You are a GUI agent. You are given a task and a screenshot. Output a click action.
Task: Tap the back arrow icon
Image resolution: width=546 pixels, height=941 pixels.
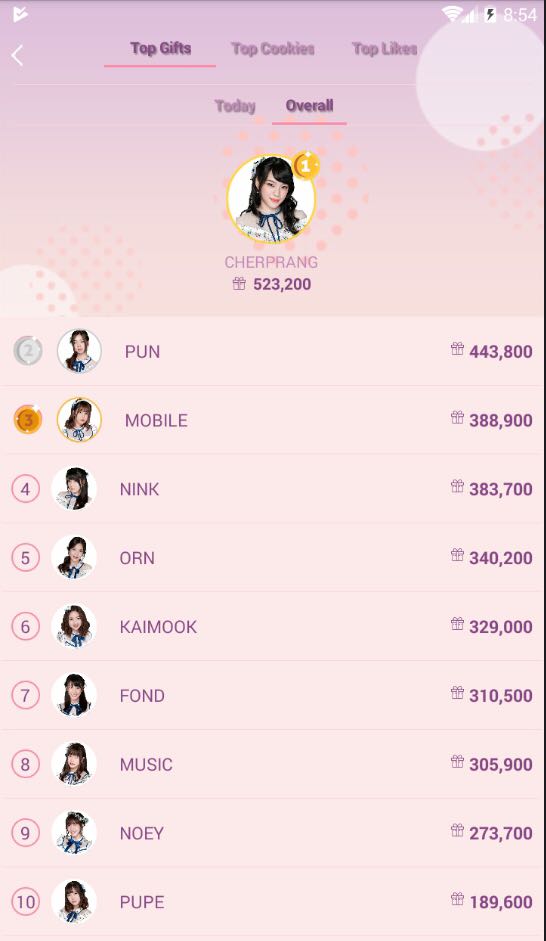tap(17, 56)
